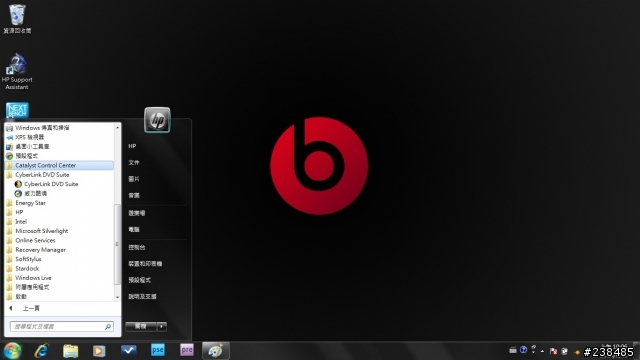The height and width of the screenshot is (360, 640).
Task: Click the blue round help tray icon
Action: coord(523,350)
